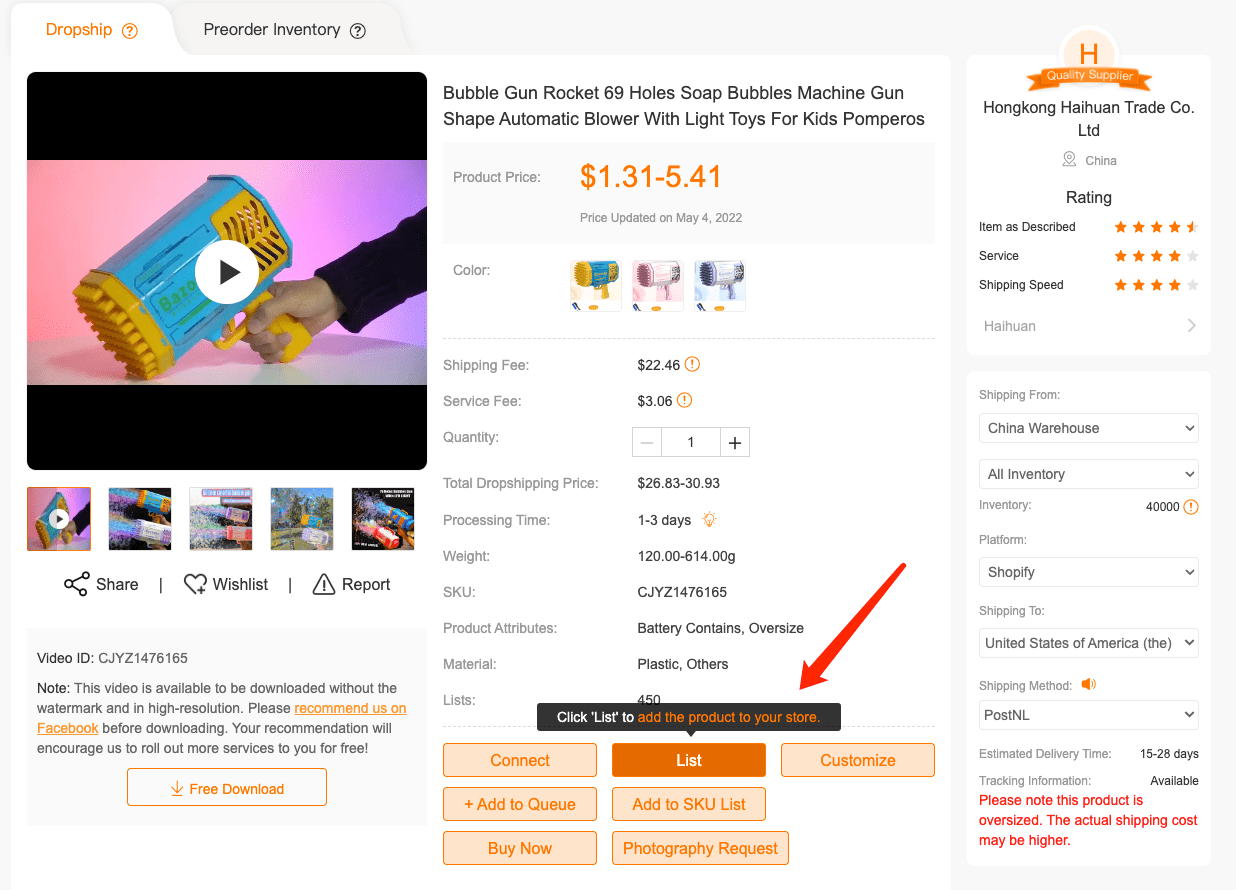This screenshot has width=1236, height=890.
Task: Click the lightbulb beside Processing Time
Action: (710, 520)
